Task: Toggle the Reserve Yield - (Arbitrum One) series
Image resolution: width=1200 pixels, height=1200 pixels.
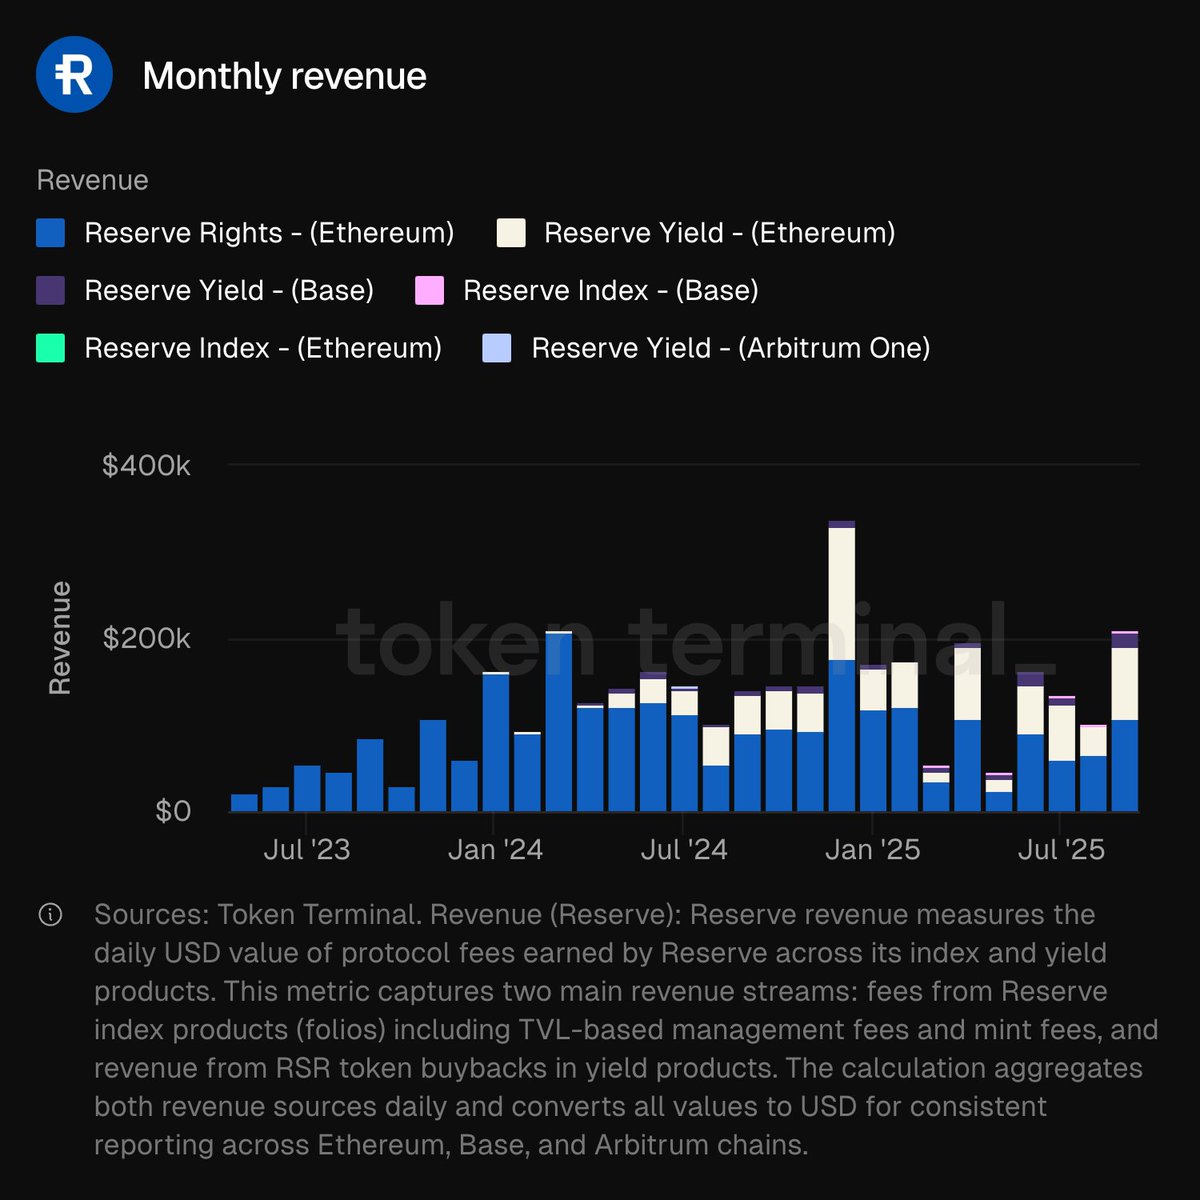Action: point(732,348)
